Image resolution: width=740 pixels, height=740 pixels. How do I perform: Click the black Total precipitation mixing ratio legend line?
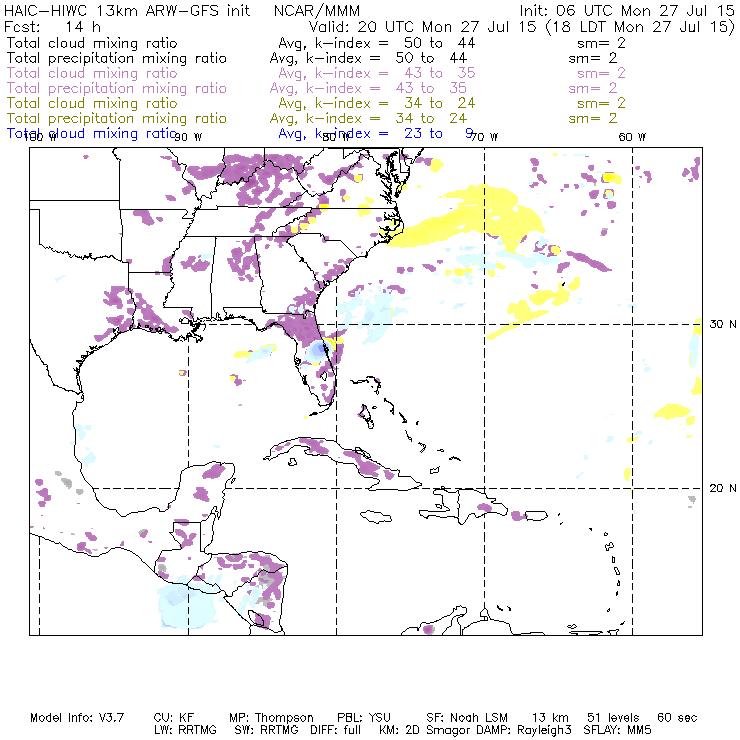117,58
